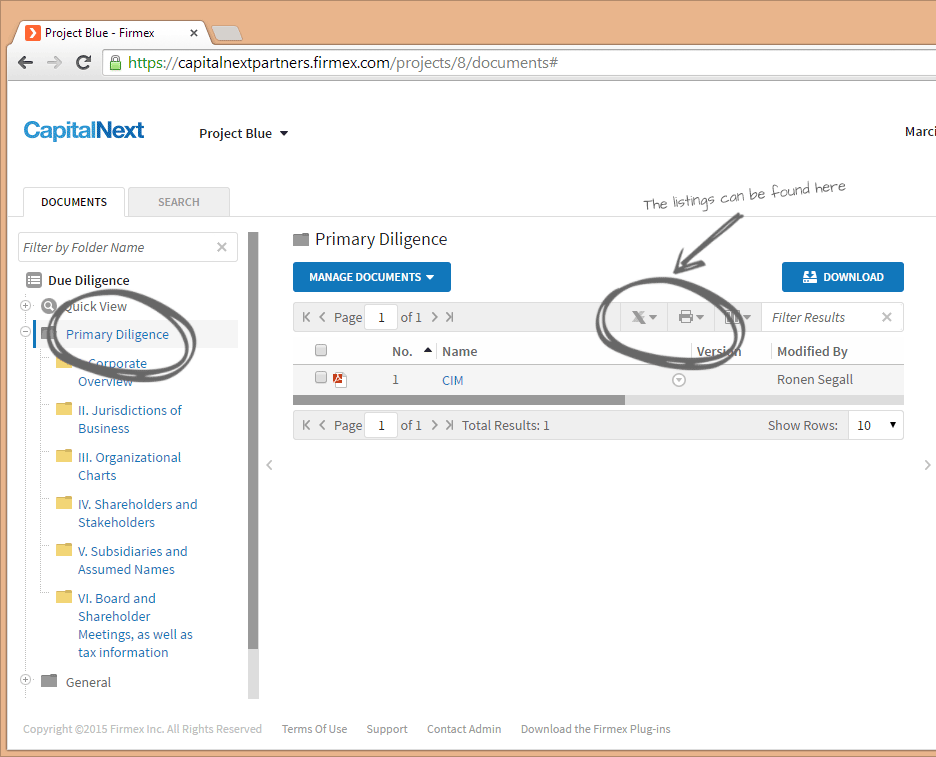Go back with browser back arrow
This screenshot has width=936, height=757.
(25, 62)
